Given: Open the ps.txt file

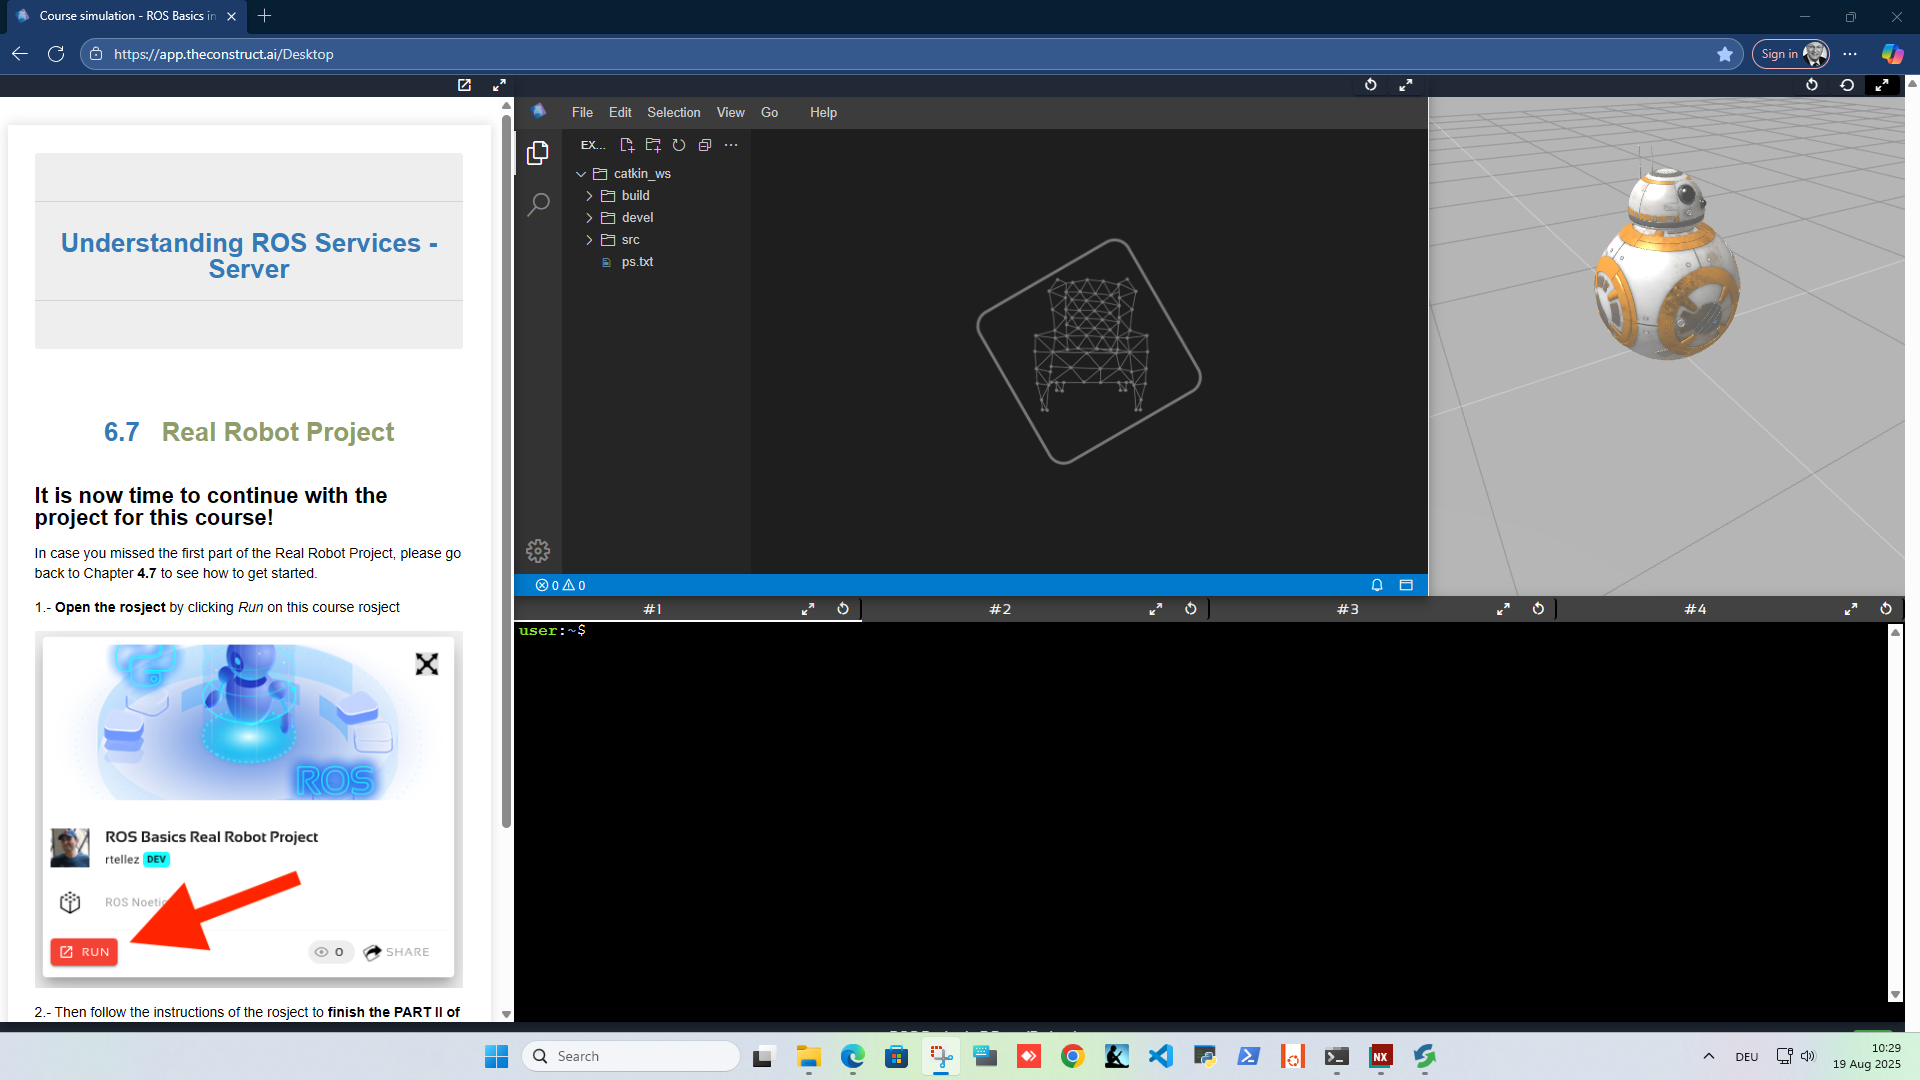Looking at the screenshot, I should click(637, 262).
